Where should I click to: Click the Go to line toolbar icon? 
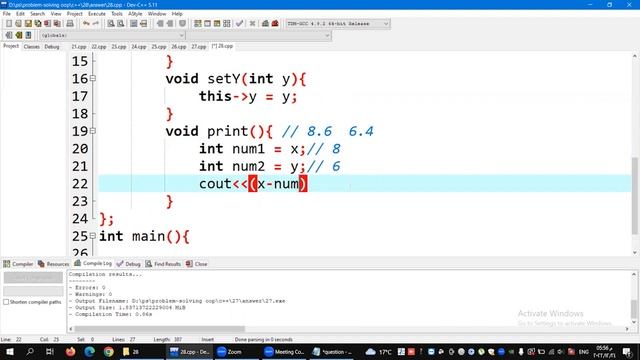[143, 24]
